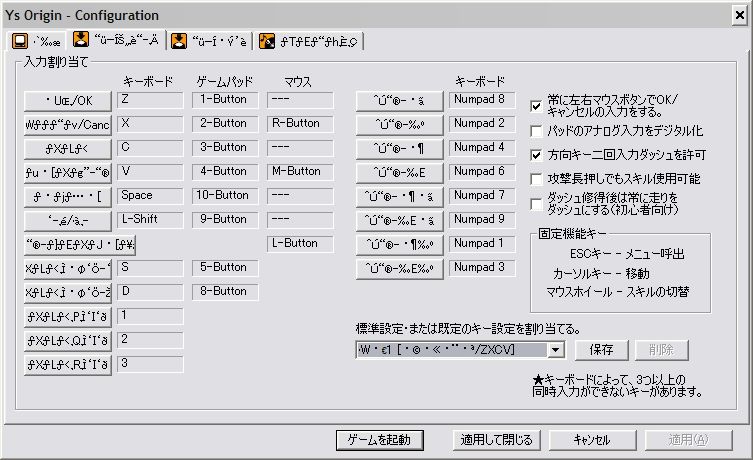
Task: Click the direction button beside Numpad 3
Action: point(399,269)
